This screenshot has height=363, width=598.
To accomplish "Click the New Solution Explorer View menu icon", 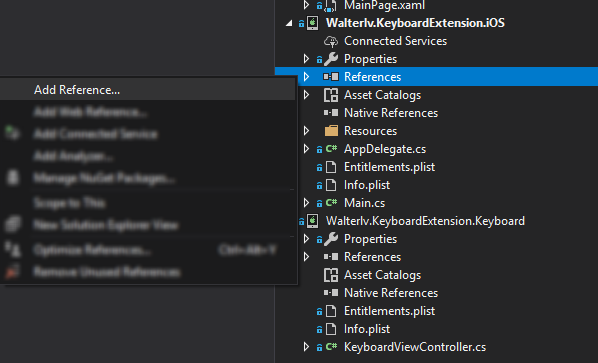I will point(13,224).
